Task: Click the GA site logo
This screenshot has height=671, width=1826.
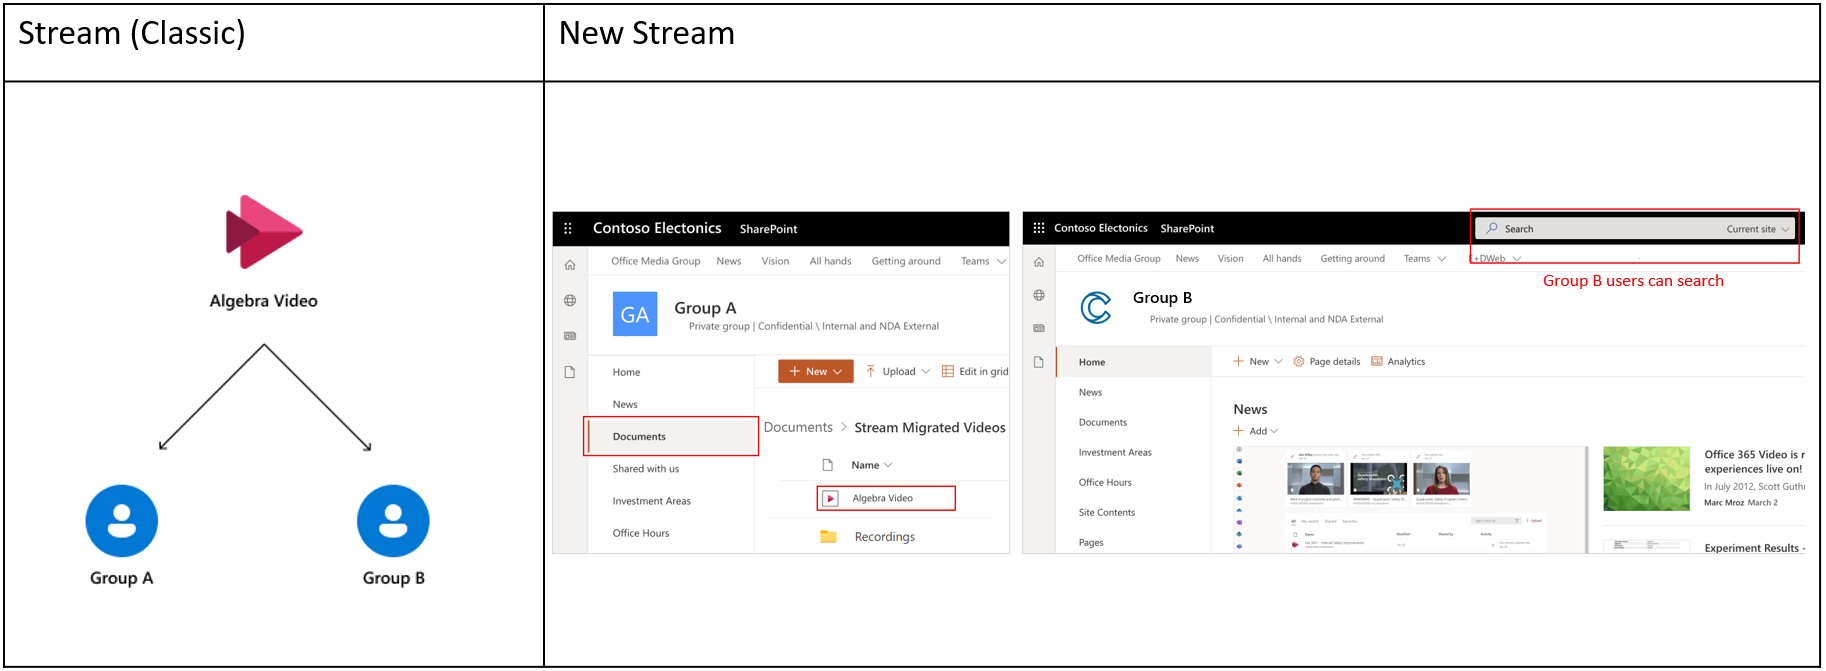Action: click(x=635, y=314)
